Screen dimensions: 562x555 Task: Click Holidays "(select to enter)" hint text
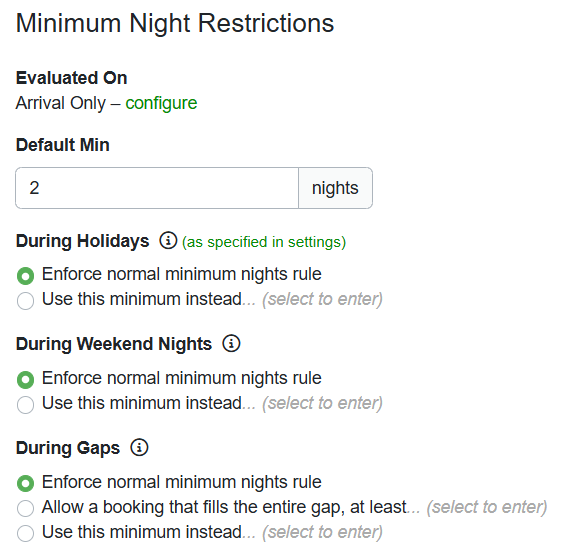point(322,299)
